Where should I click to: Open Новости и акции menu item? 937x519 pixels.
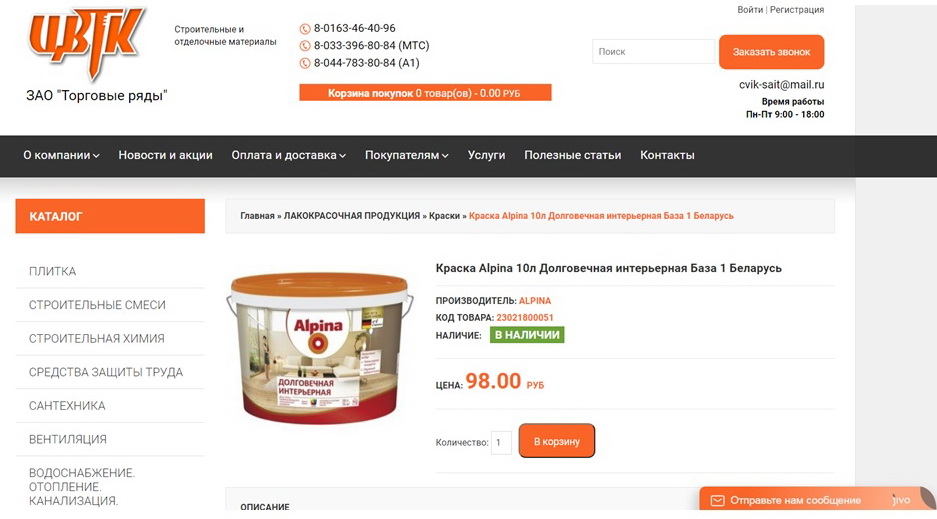166,155
